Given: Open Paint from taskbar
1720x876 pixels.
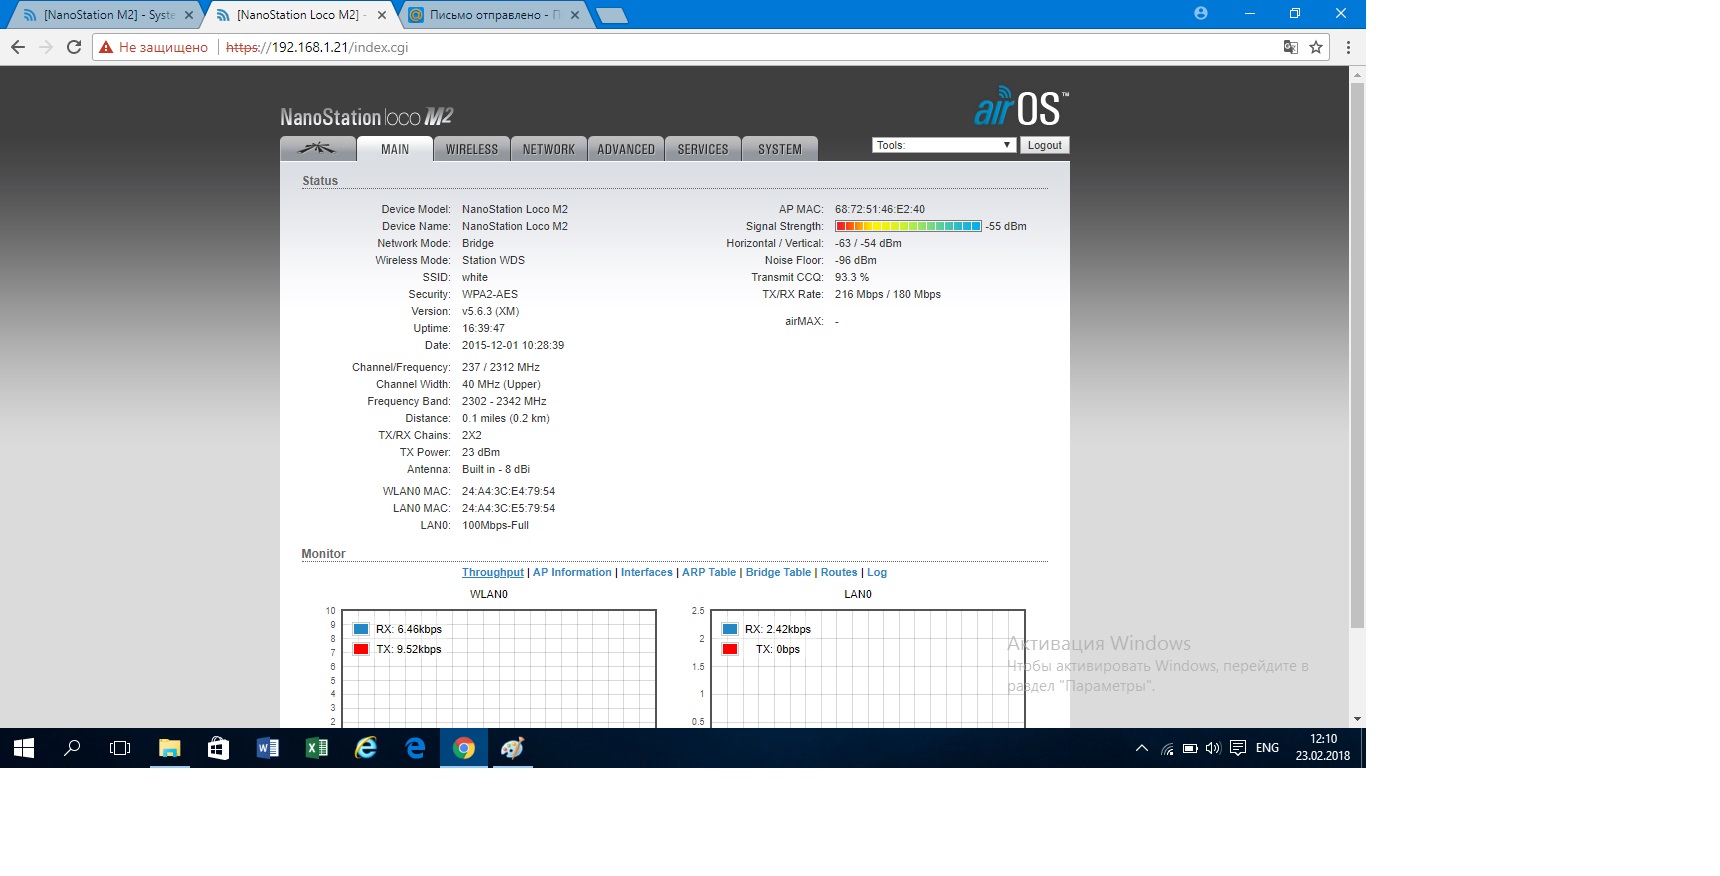Looking at the screenshot, I should [513, 748].
